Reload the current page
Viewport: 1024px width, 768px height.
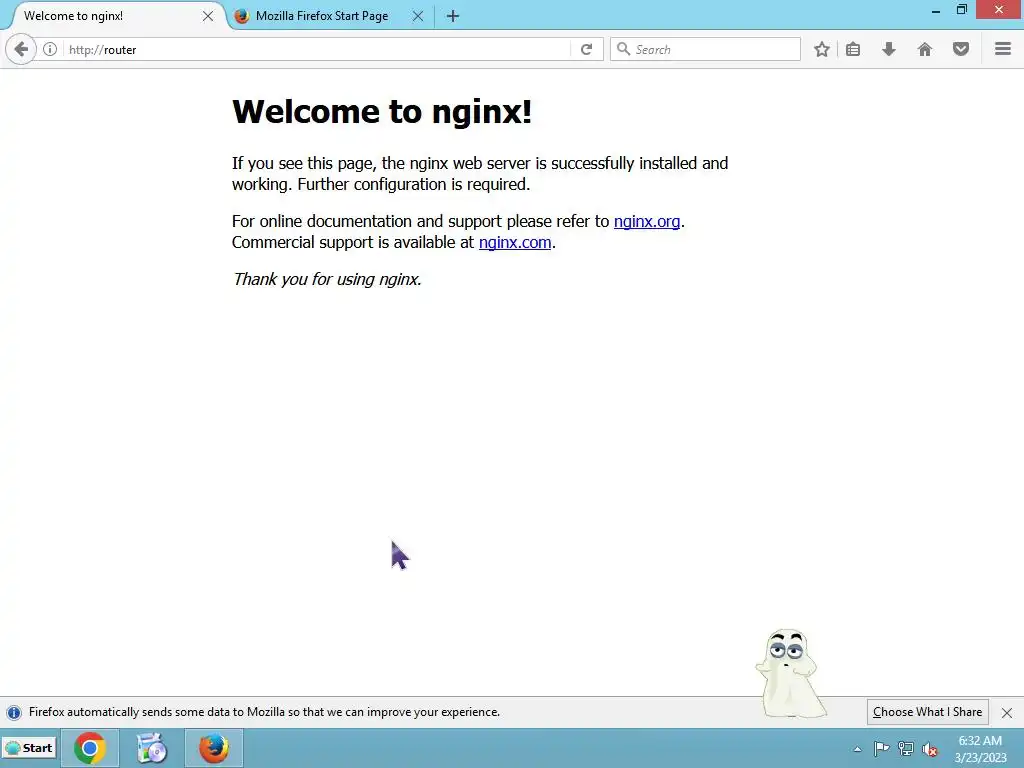[x=586, y=50]
